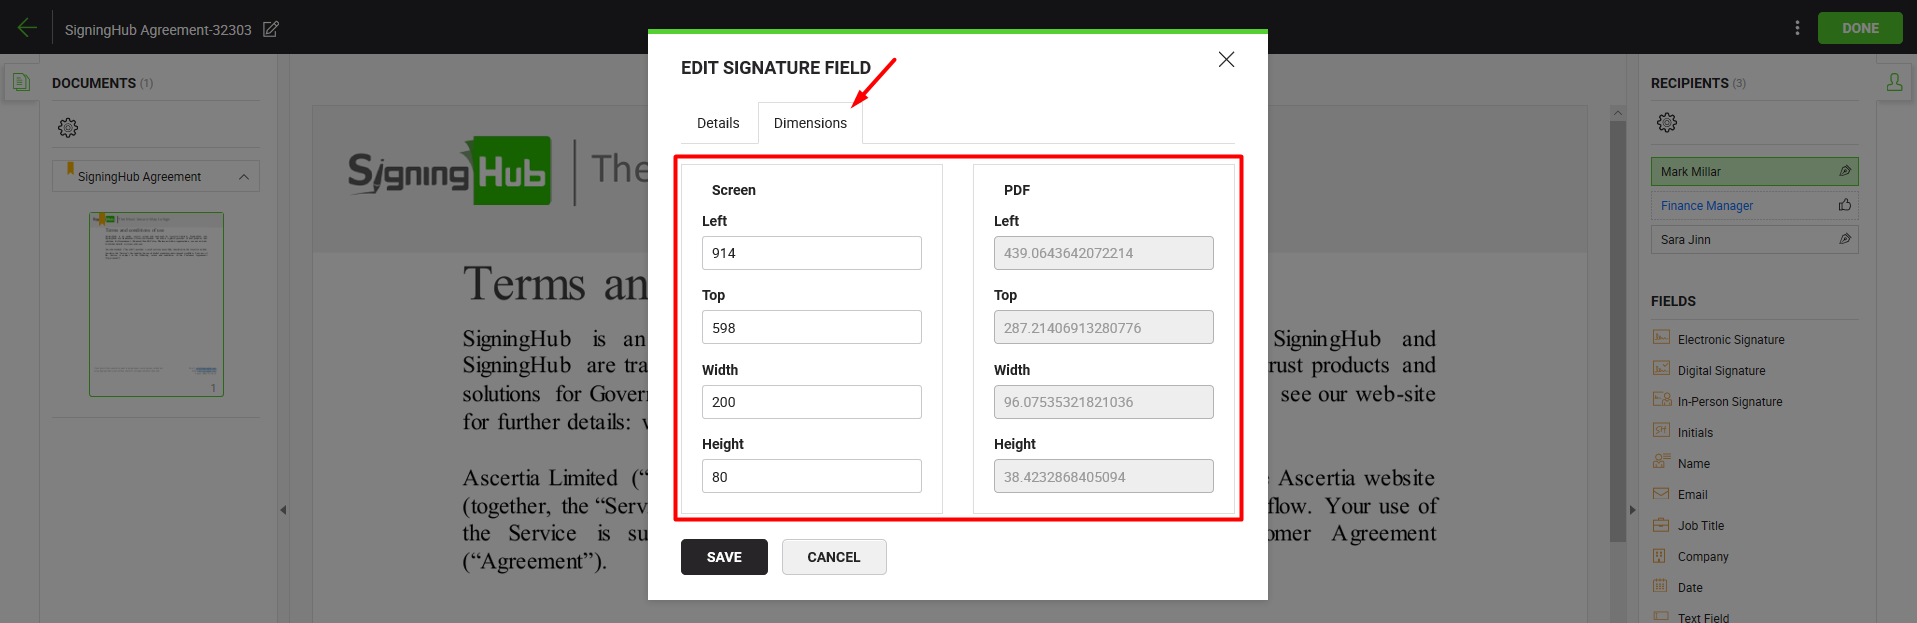This screenshot has height=623, width=1917.
Task: Open recipients settings gear icon
Action: [x=1667, y=122]
